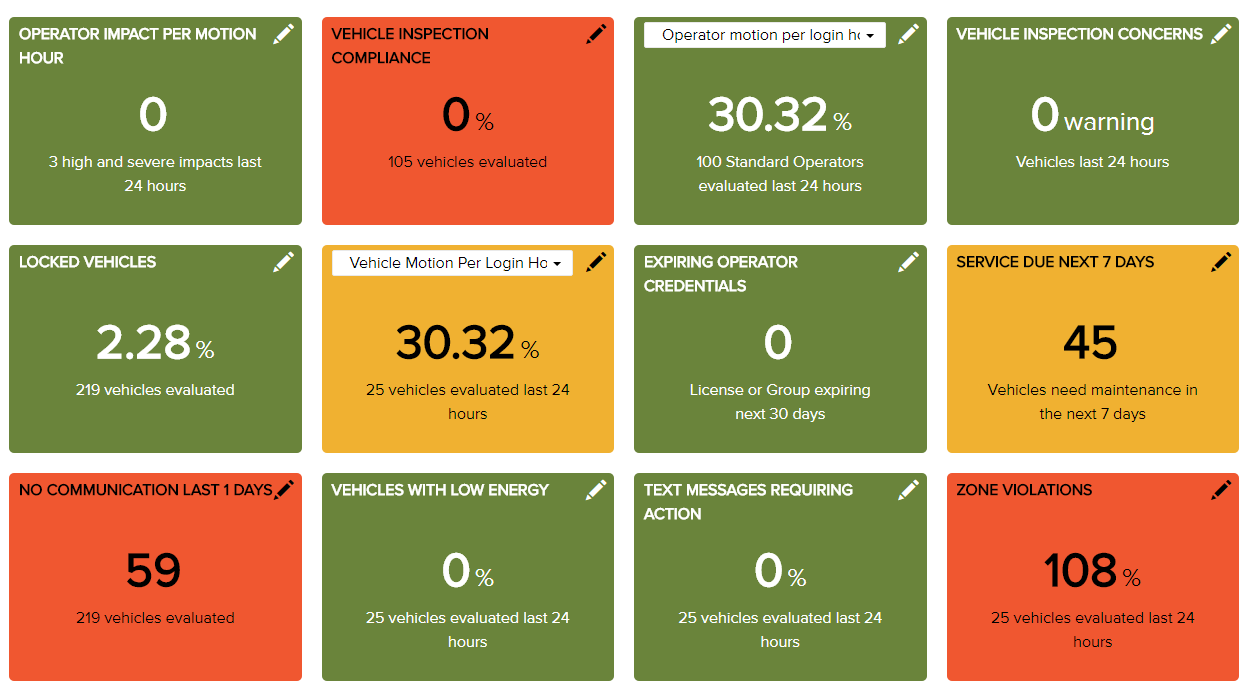The image size is (1245, 694).
Task: Edit the Vehicle Motion Per Login tile
Action: point(596,262)
